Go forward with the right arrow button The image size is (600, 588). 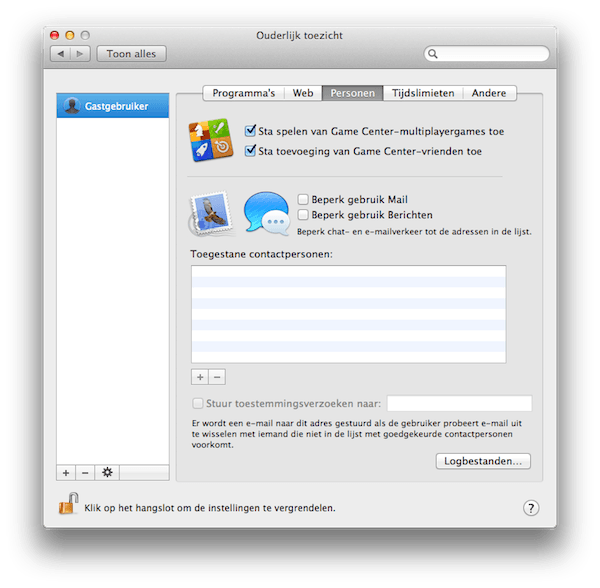click(x=80, y=54)
